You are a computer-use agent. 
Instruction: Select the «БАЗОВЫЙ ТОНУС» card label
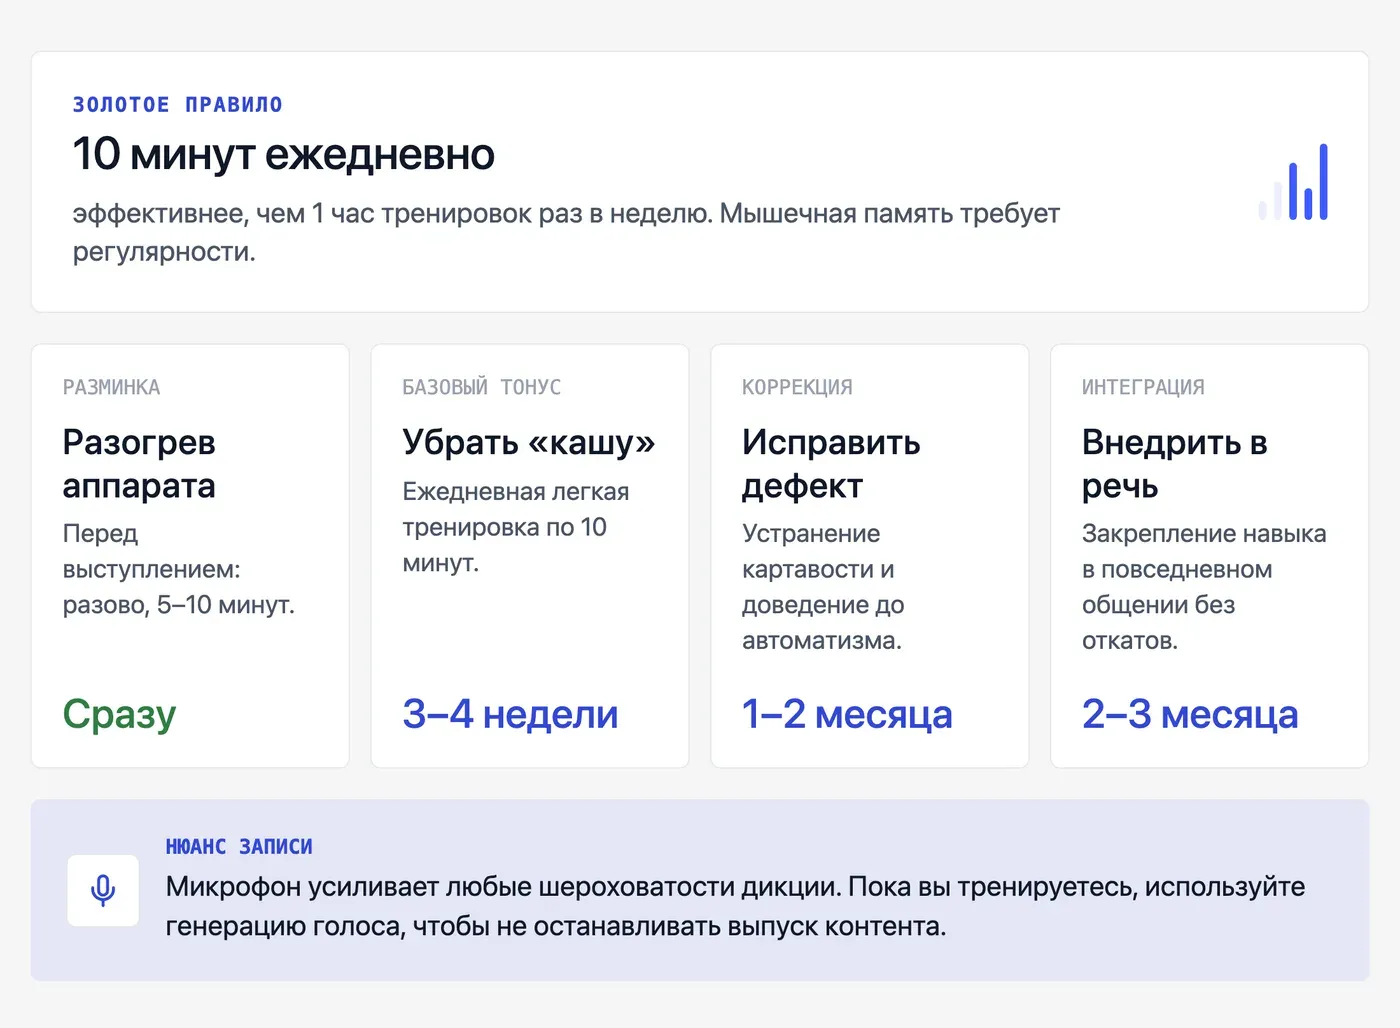point(482,387)
